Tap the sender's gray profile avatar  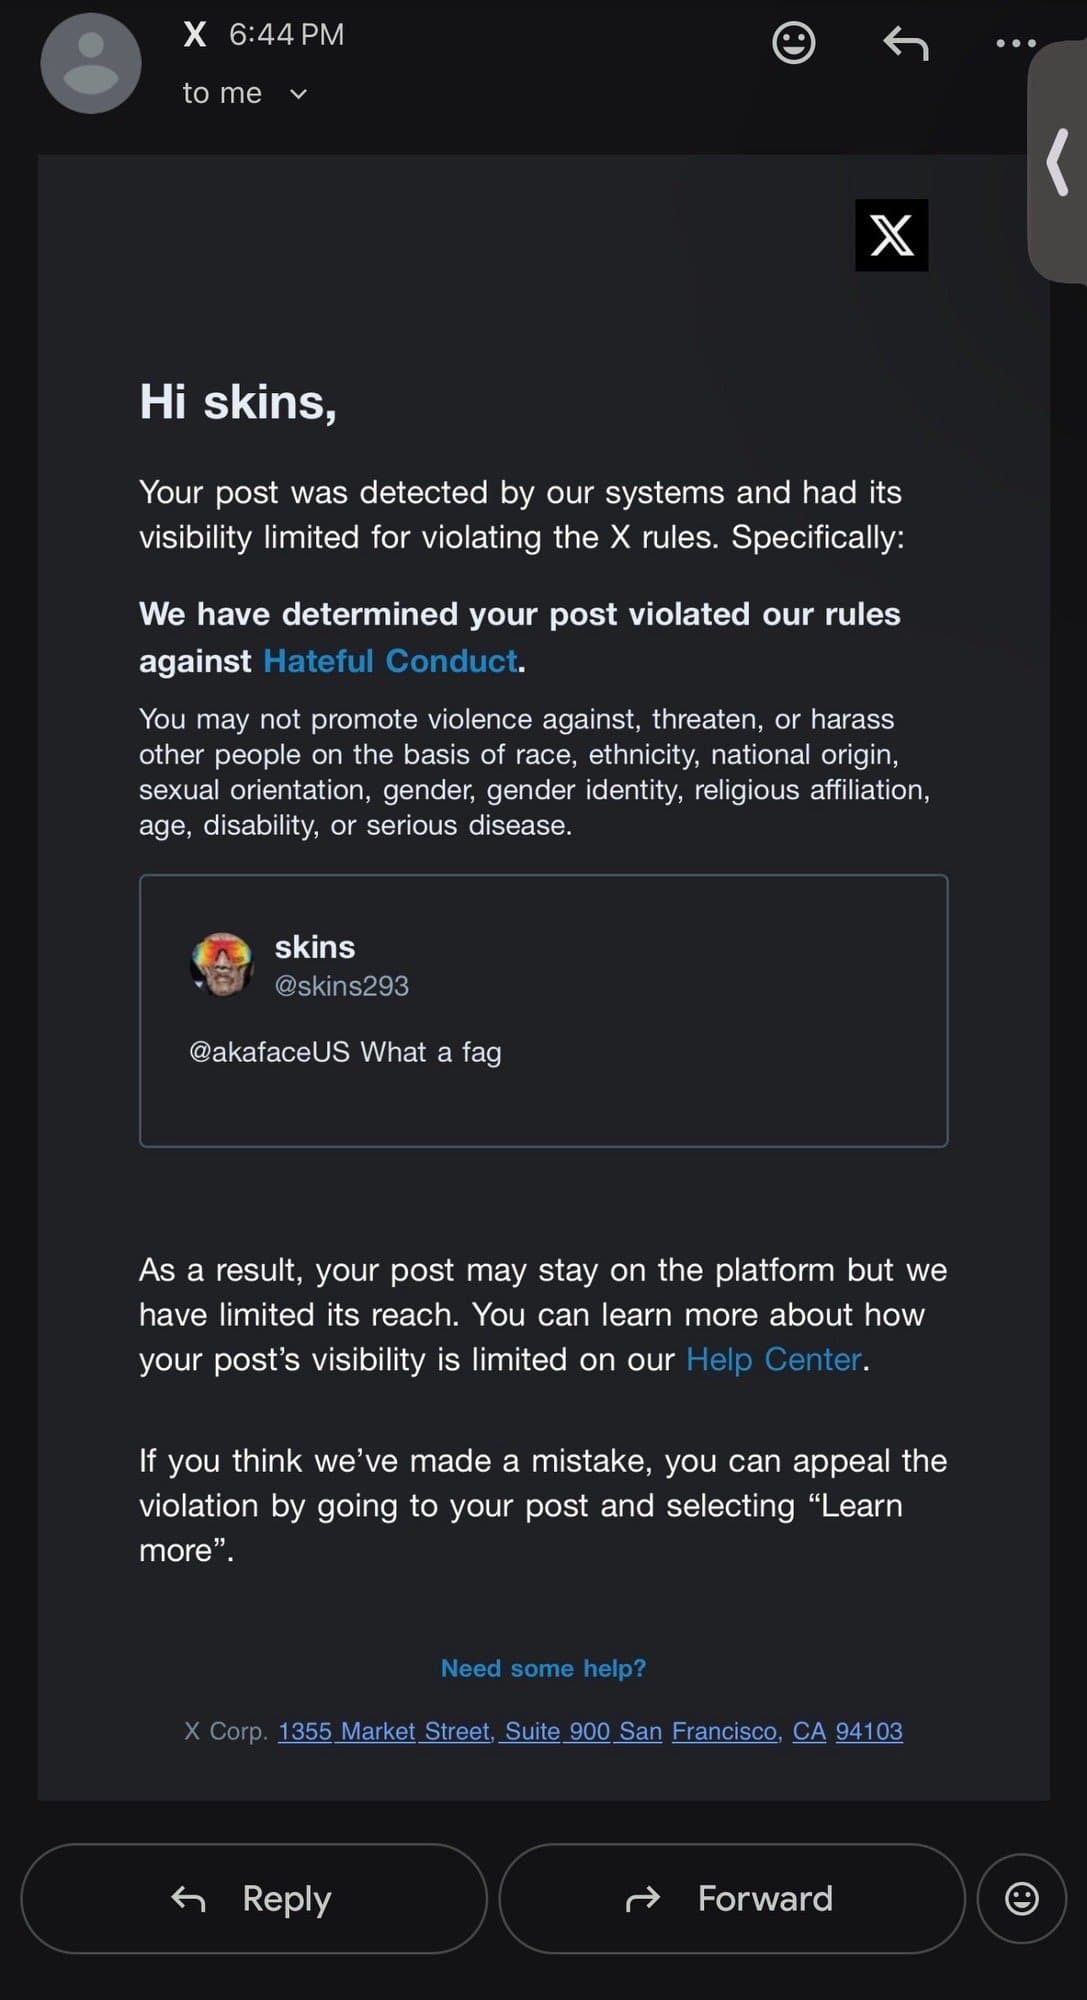pos(90,63)
